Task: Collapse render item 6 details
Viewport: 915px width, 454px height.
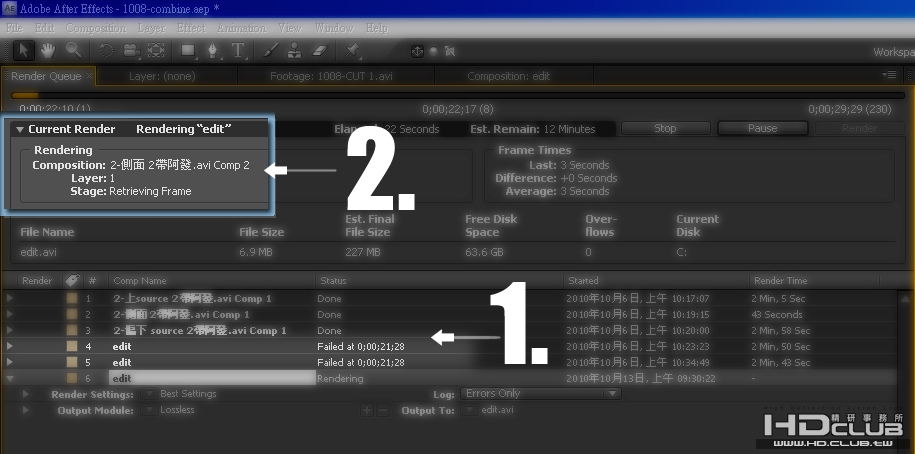Action: (10, 378)
